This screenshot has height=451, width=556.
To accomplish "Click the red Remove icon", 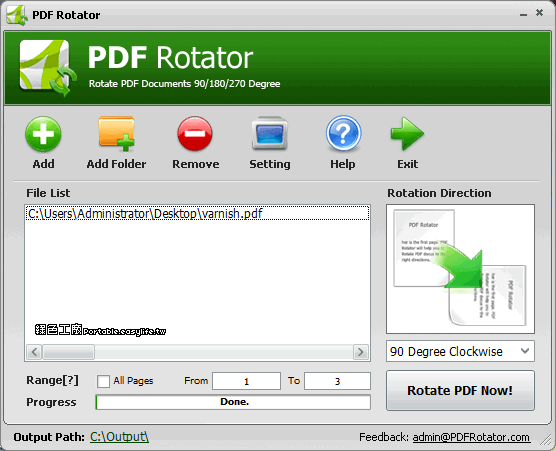I will tap(195, 134).
